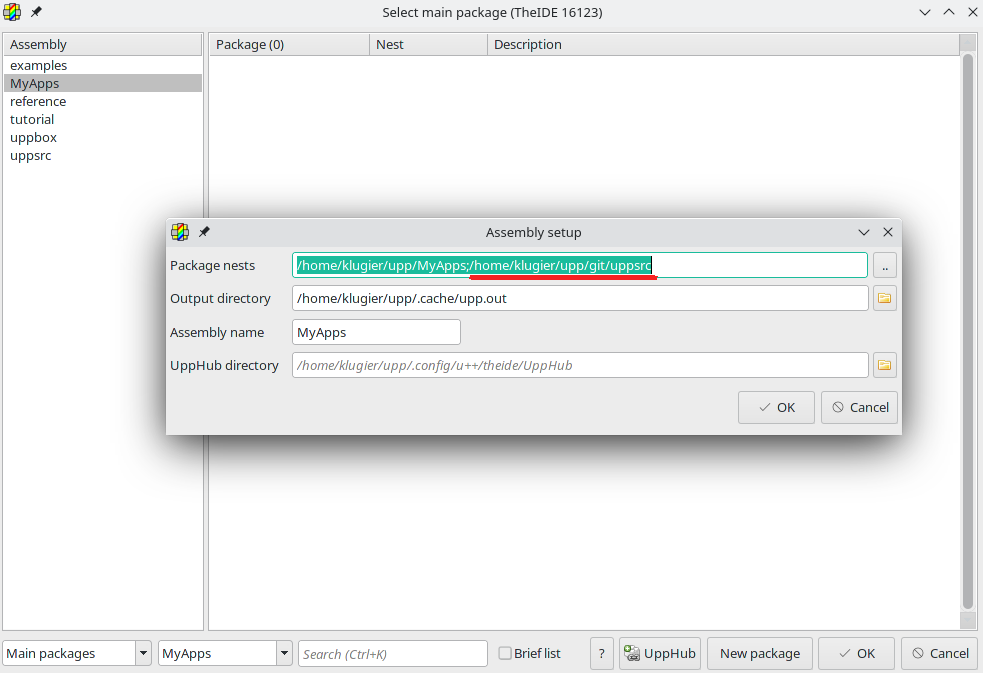This screenshot has width=983, height=673.
Task: Click the Assembly name input field
Action: [x=376, y=332]
